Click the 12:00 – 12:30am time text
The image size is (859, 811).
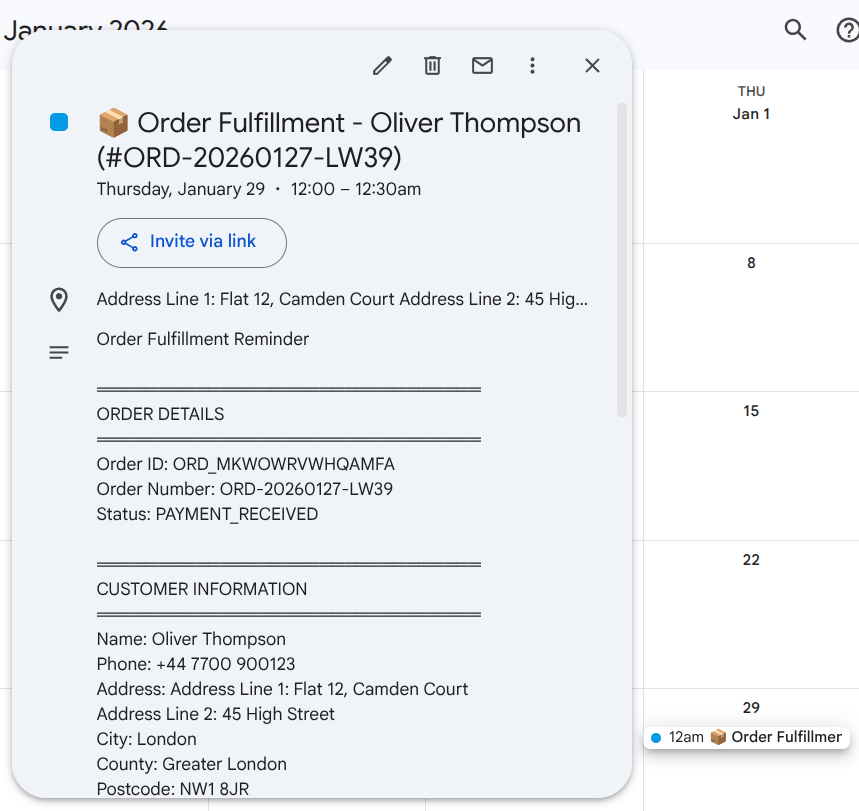(356, 189)
